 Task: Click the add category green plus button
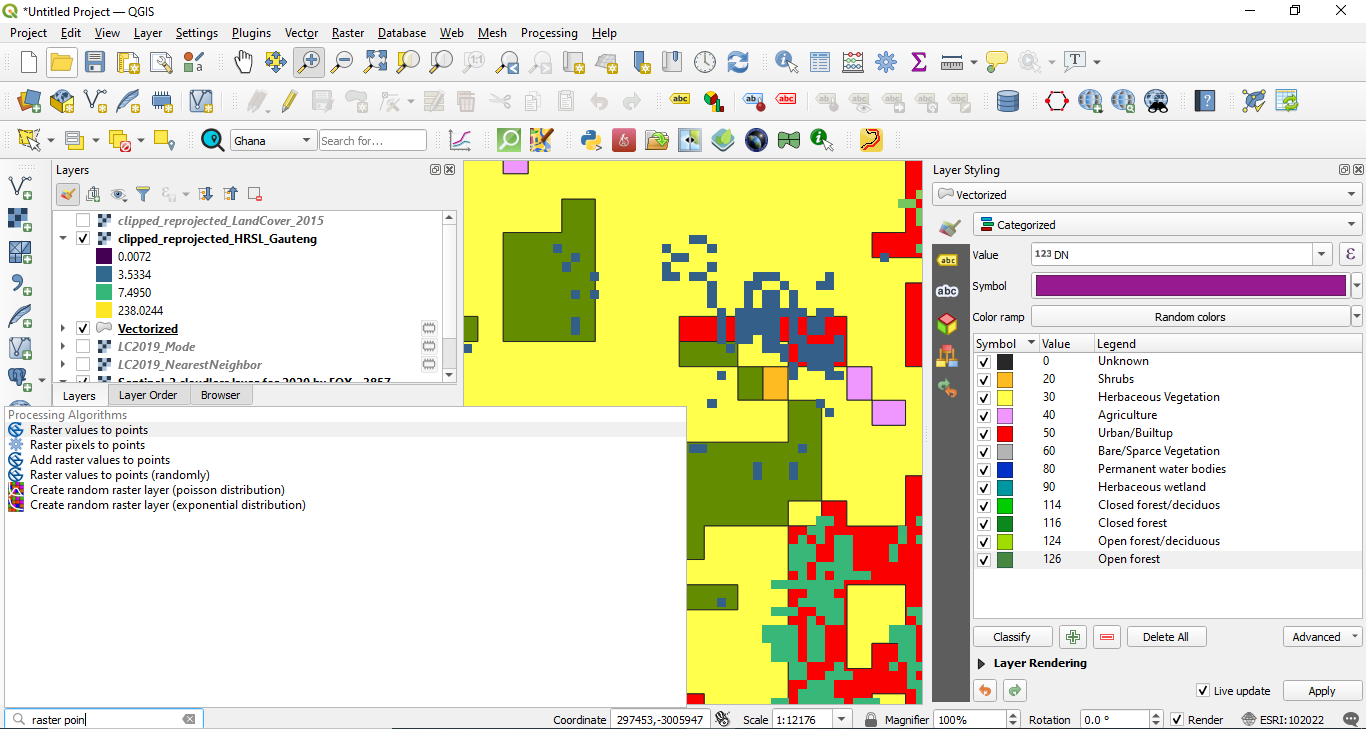pyautogui.click(x=1073, y=637)
